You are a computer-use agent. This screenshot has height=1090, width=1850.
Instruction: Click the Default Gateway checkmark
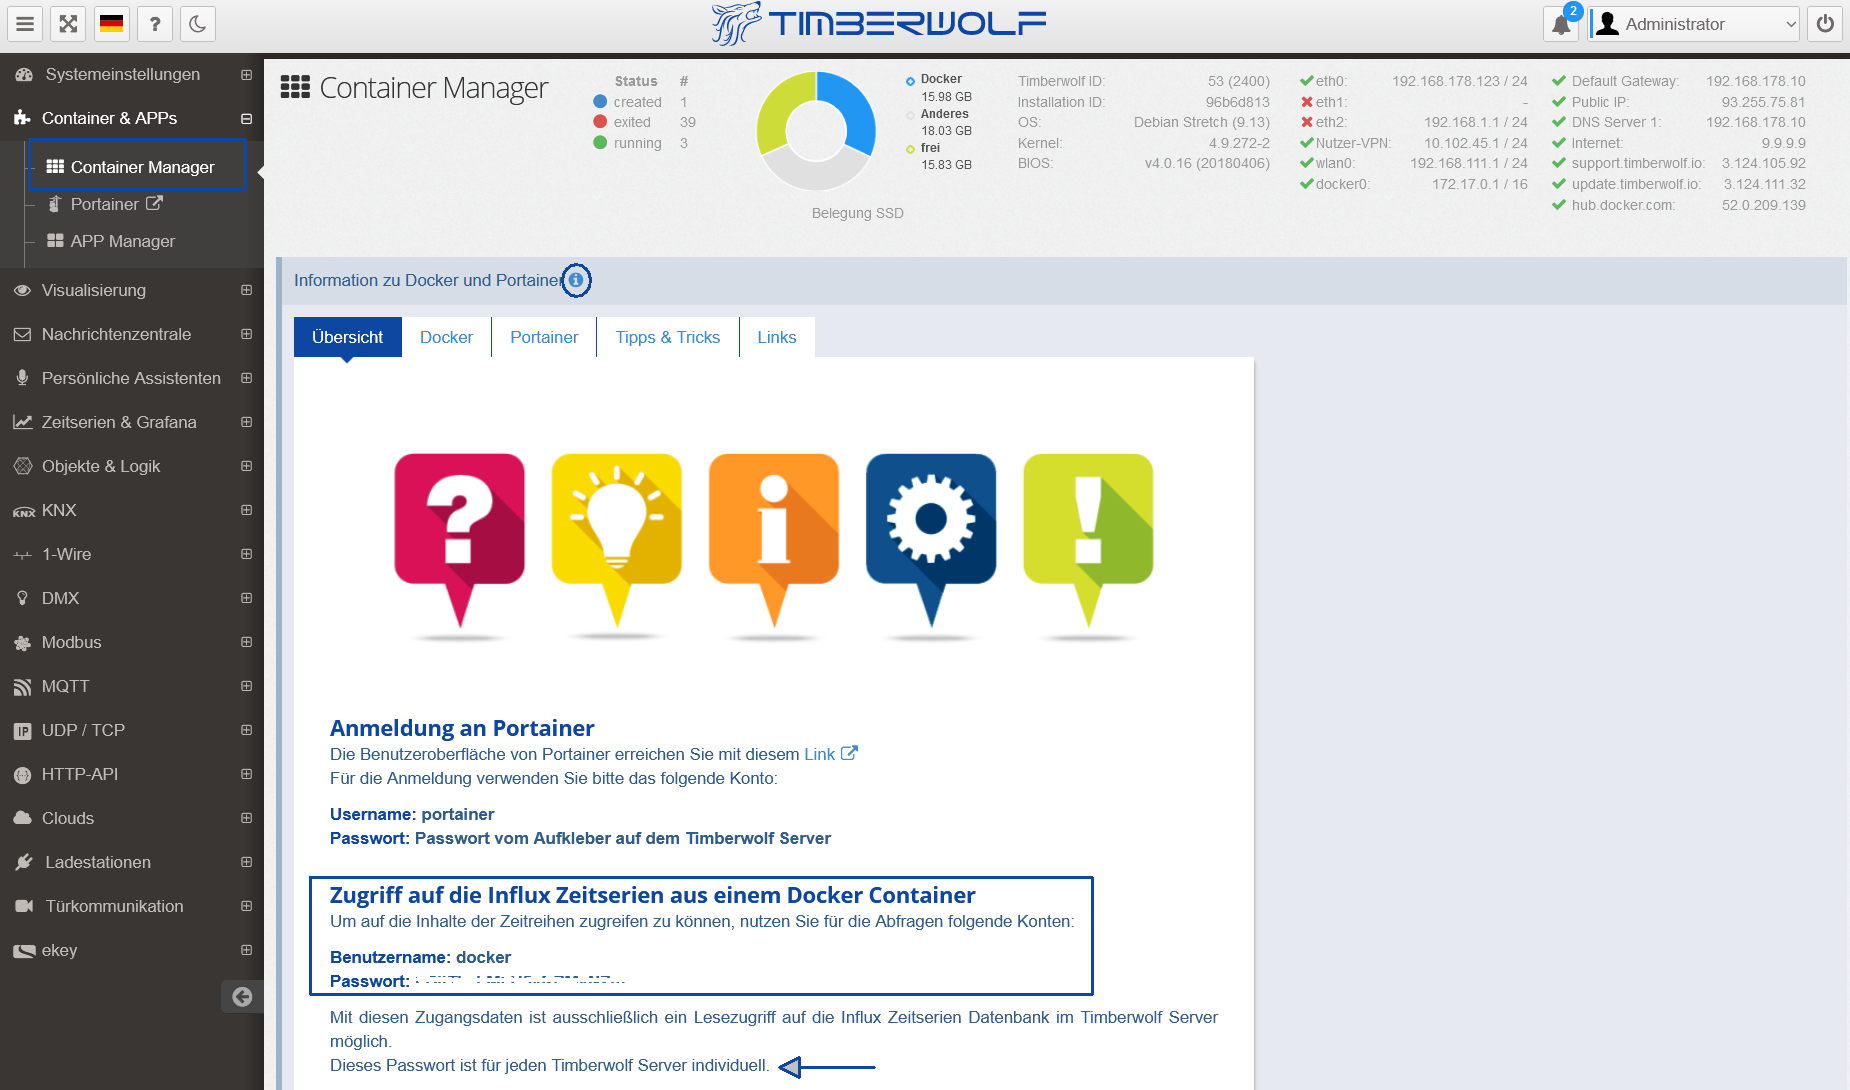(x=1558, y=81)
